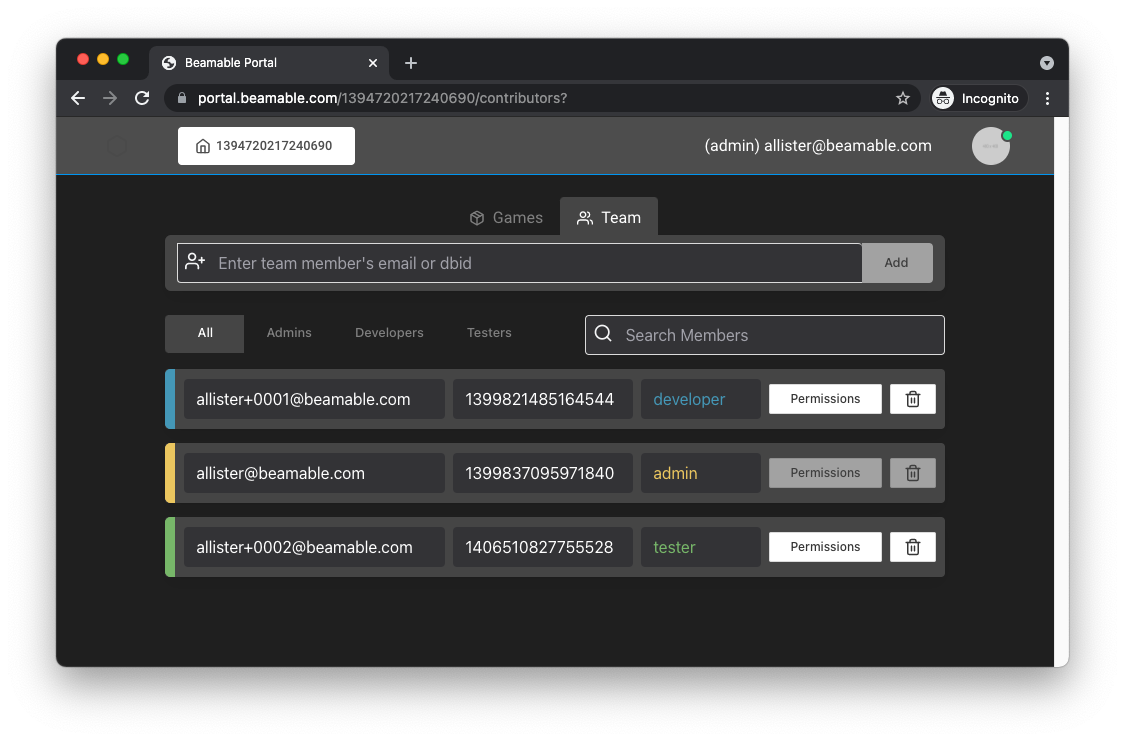Screen dimensions: 1125x741
Task: Switch to the Games tab
Action: [507, 217]
